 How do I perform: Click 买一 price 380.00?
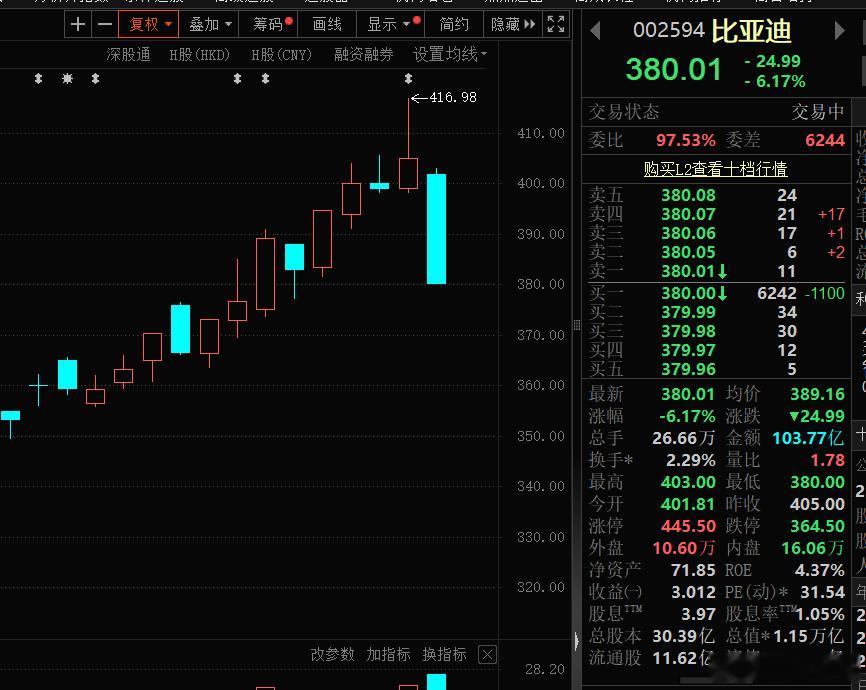[688, 293]
